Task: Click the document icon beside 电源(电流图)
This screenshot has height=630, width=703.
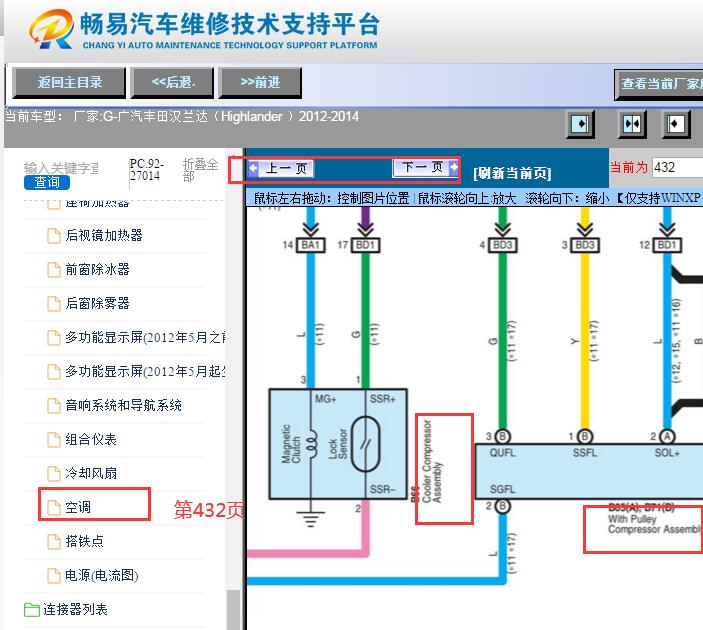Action: click(54, 576)
